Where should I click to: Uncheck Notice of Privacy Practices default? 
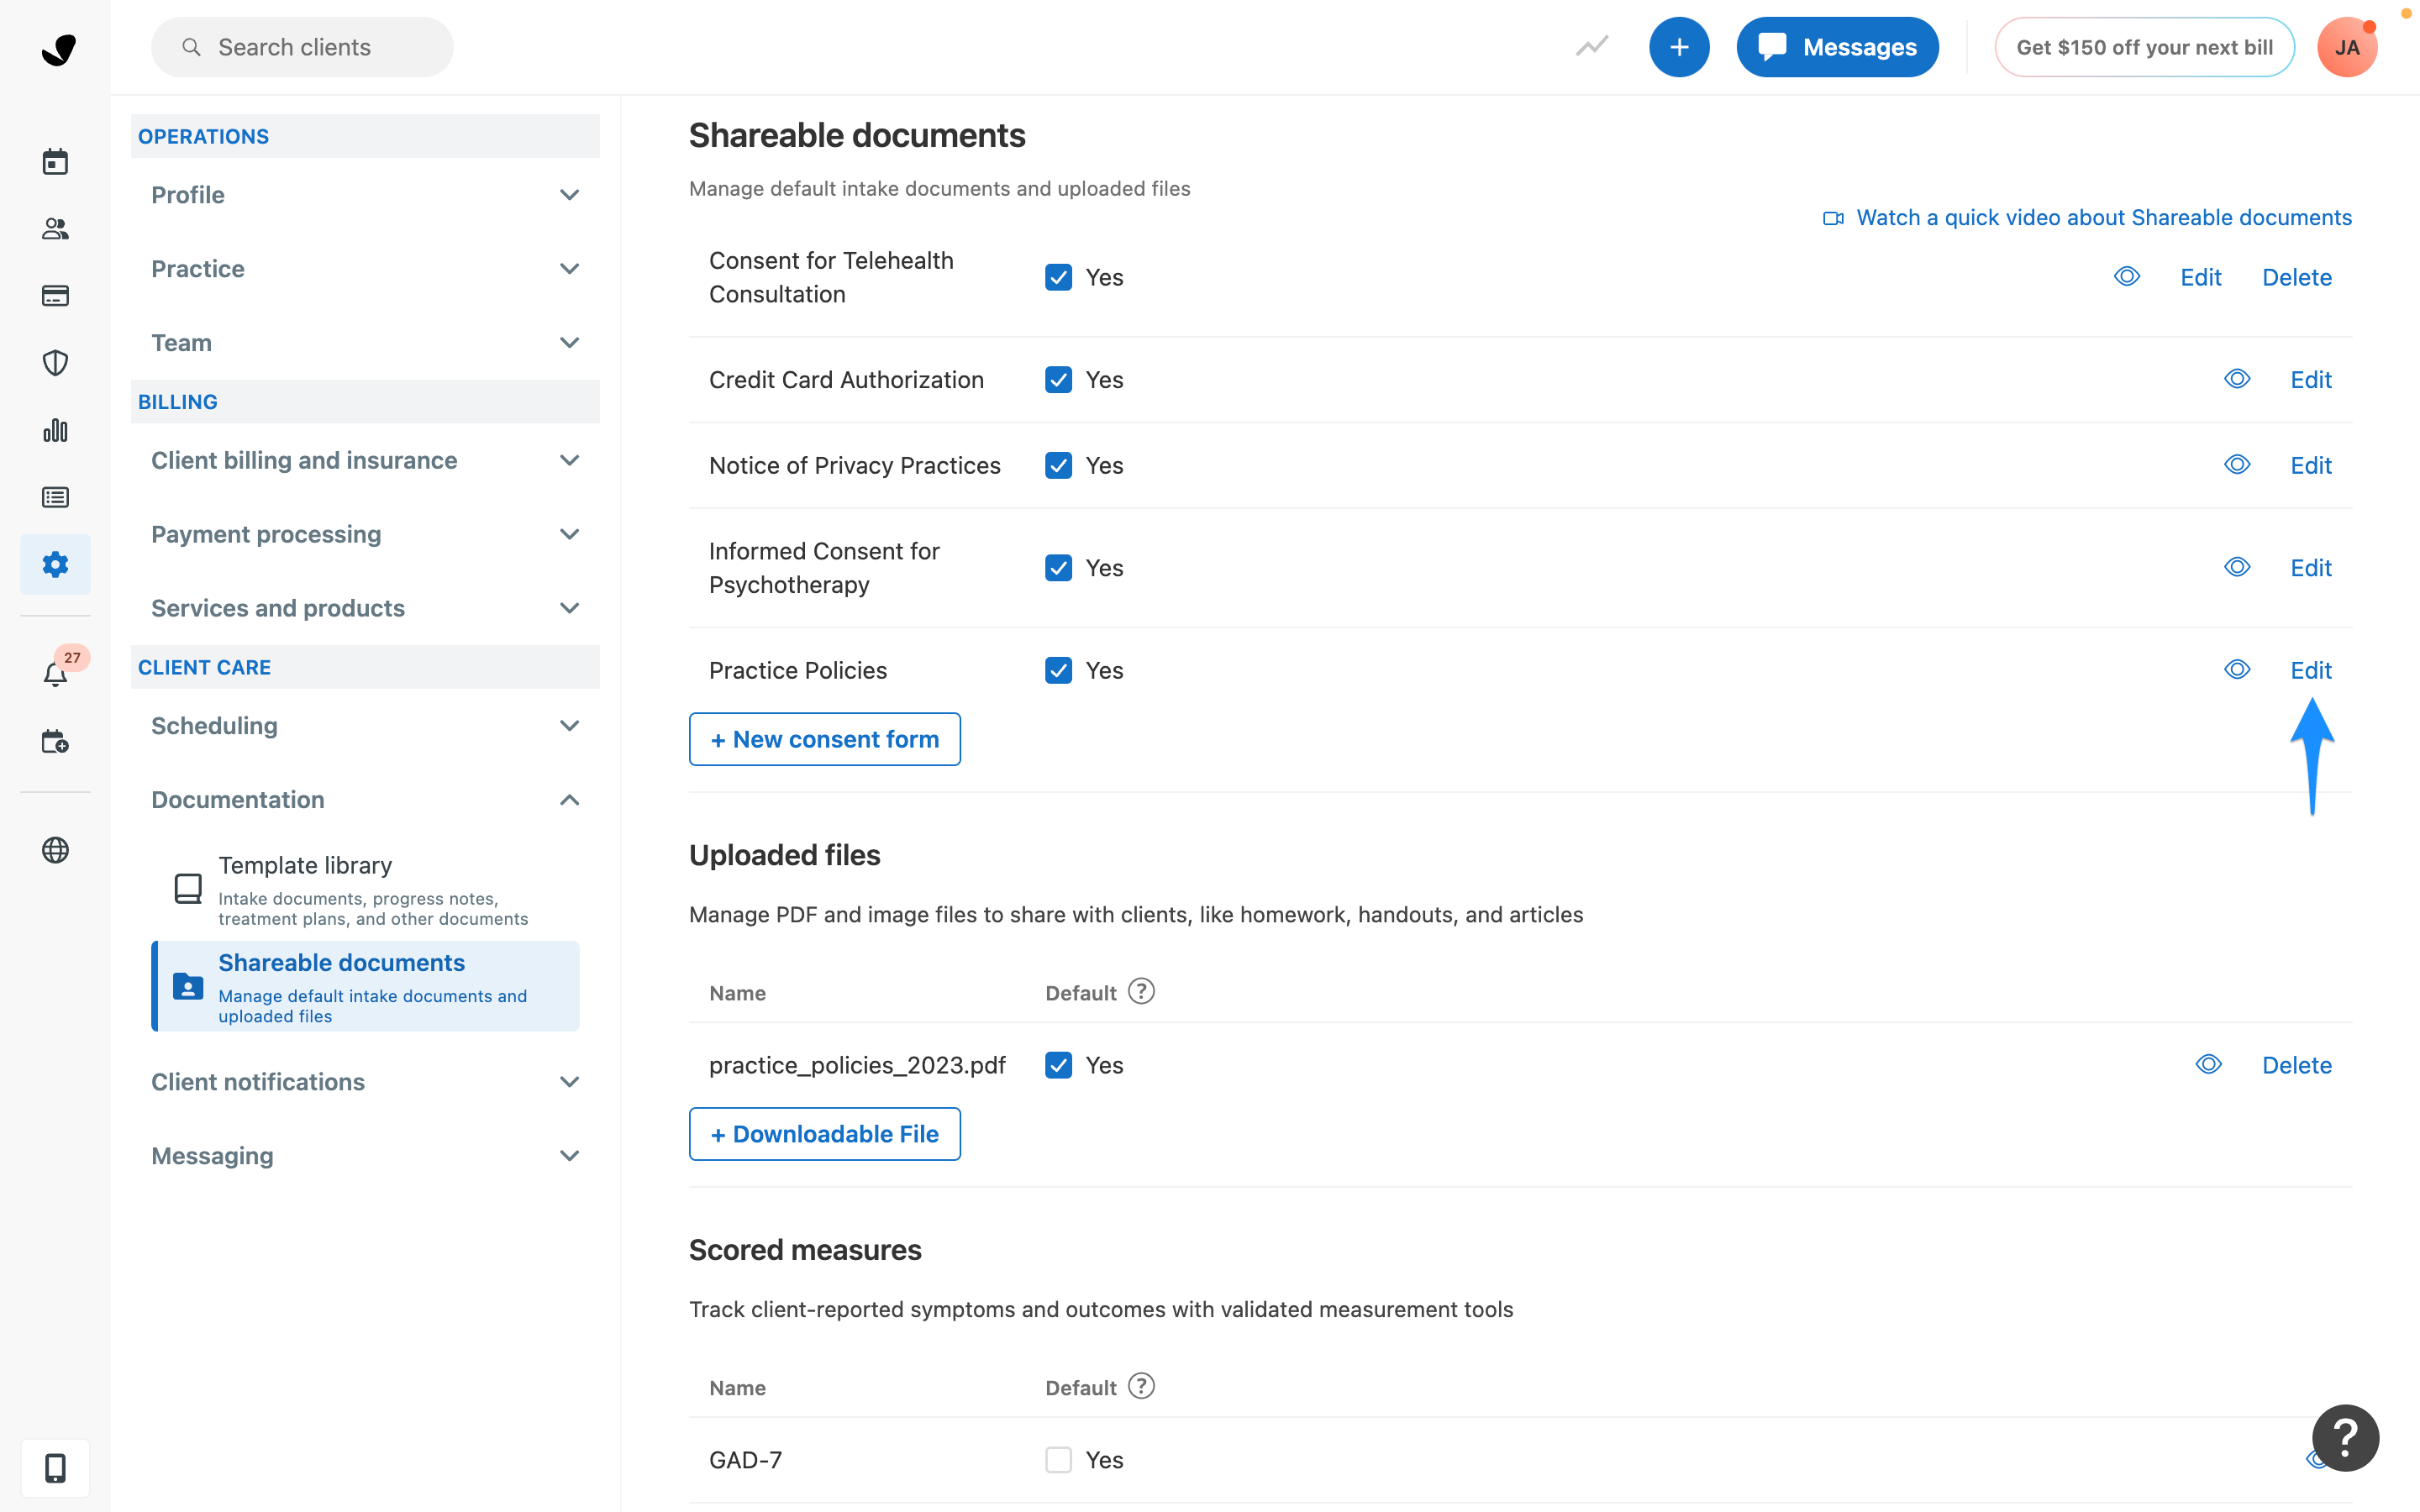[1058, 465]
